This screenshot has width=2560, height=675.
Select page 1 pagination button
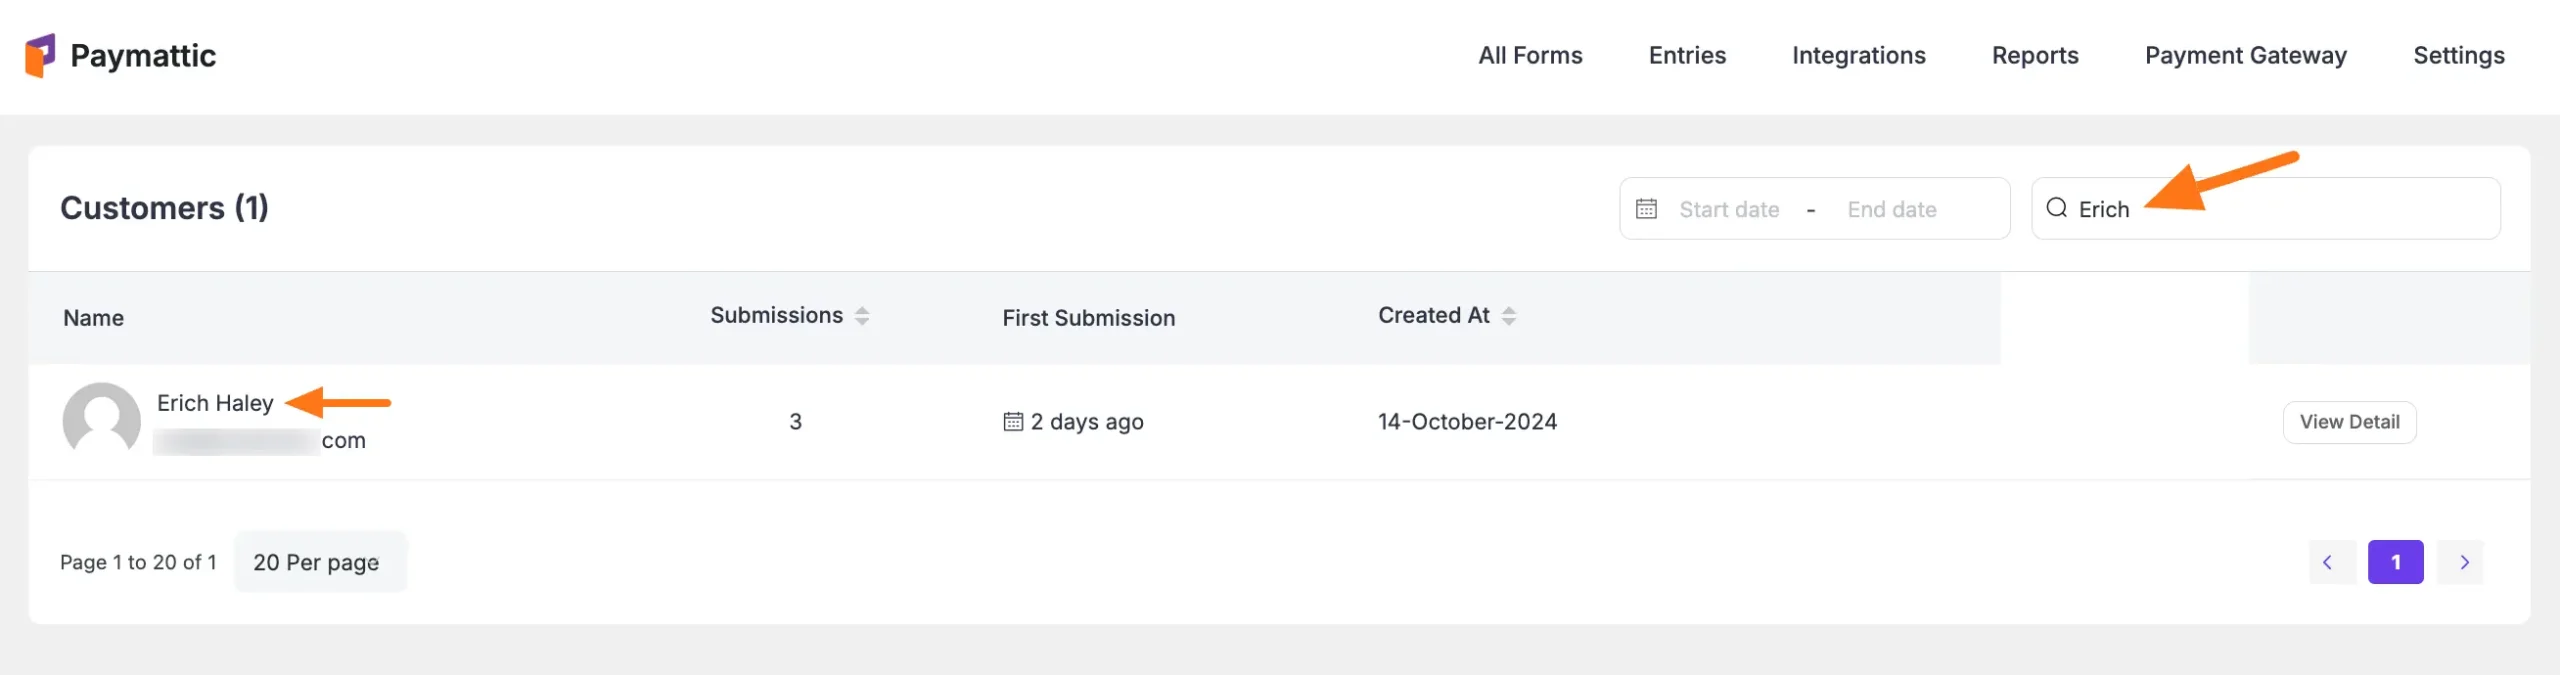[2395, 562]
